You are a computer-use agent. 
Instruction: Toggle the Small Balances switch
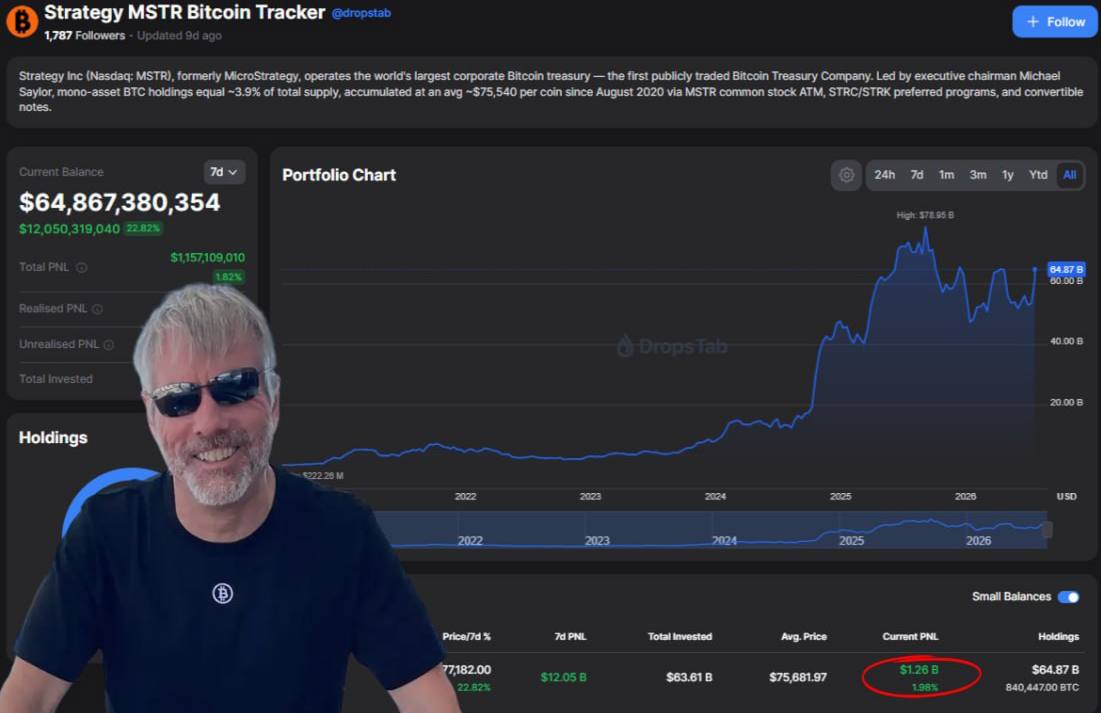click(x=1069, y=597)
